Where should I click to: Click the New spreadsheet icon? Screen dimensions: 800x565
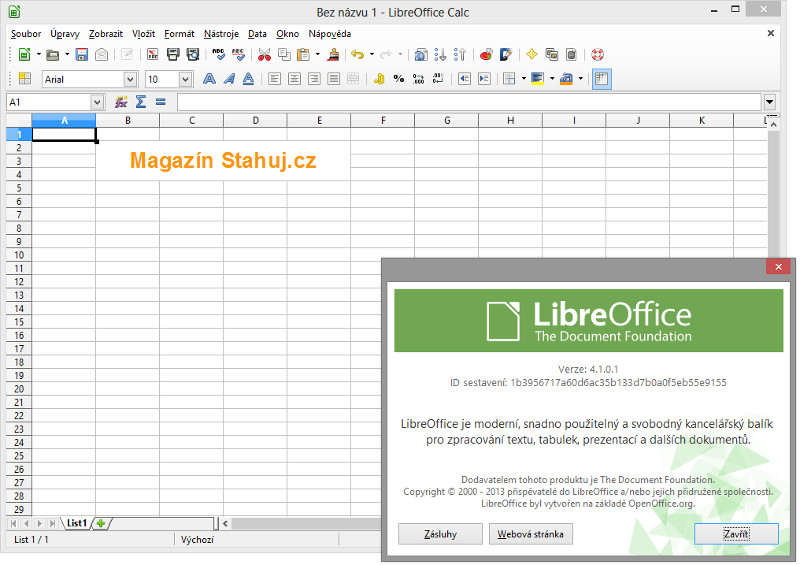tap(24, 54)
